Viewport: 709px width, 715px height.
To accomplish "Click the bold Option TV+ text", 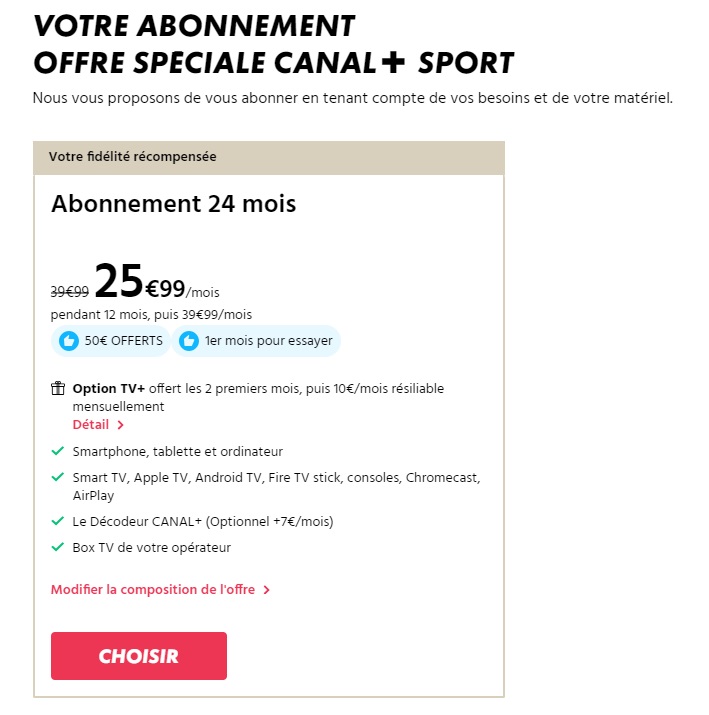I will [x=106, y=388].
